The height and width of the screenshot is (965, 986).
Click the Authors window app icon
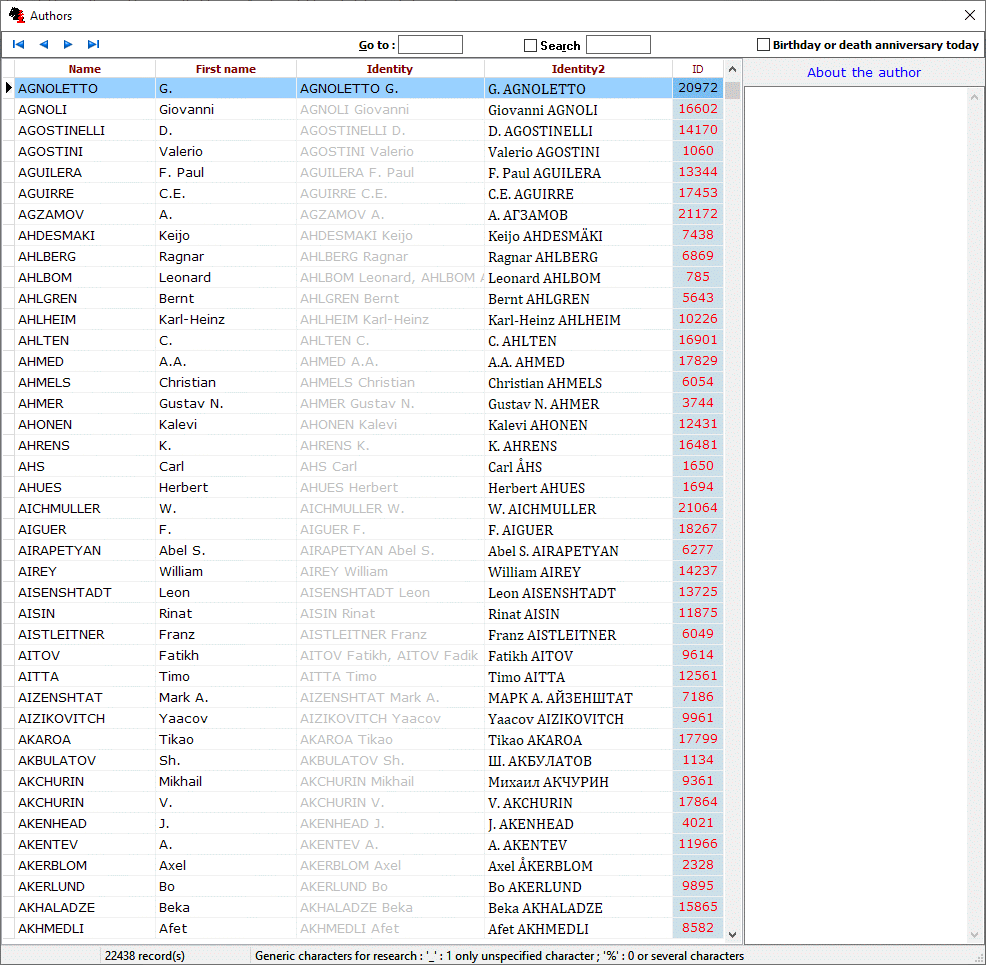[x=16, y=15]
